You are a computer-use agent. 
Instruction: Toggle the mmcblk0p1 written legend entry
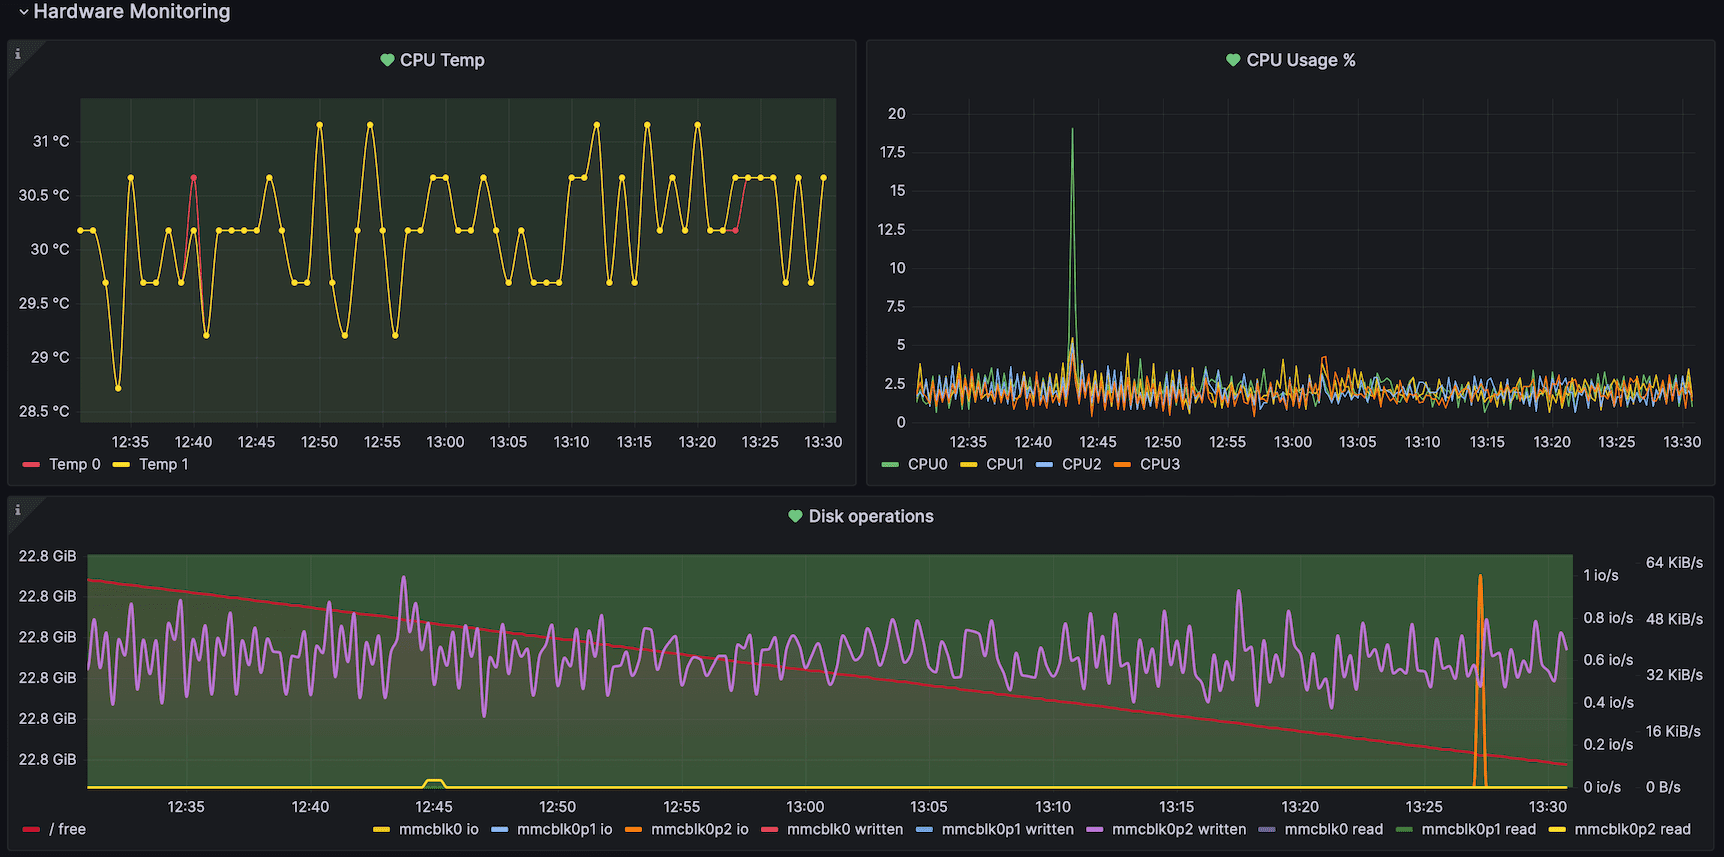pos(1008,829)
